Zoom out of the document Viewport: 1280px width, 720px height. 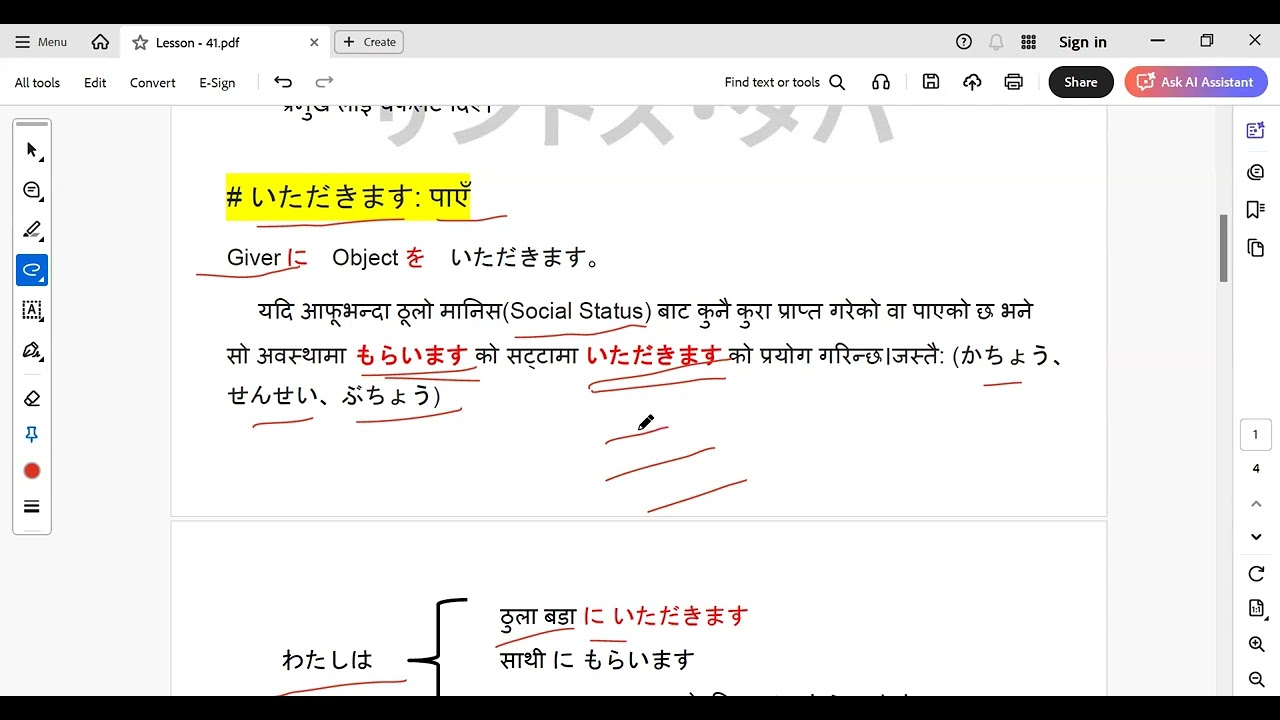point(1256,680)
